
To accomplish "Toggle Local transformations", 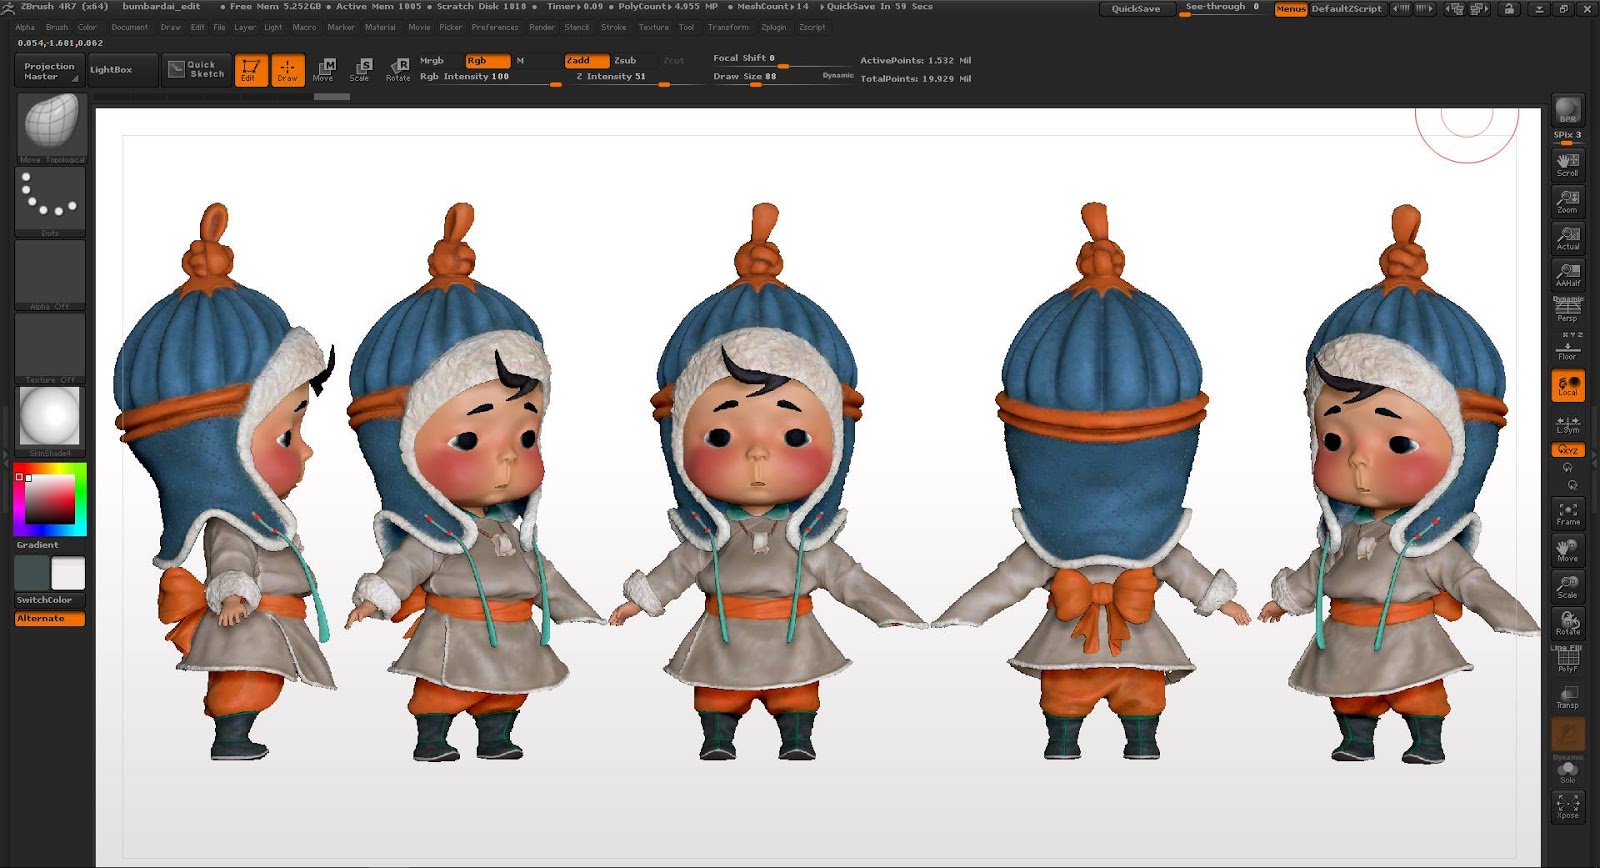I will click(1567, 385).
